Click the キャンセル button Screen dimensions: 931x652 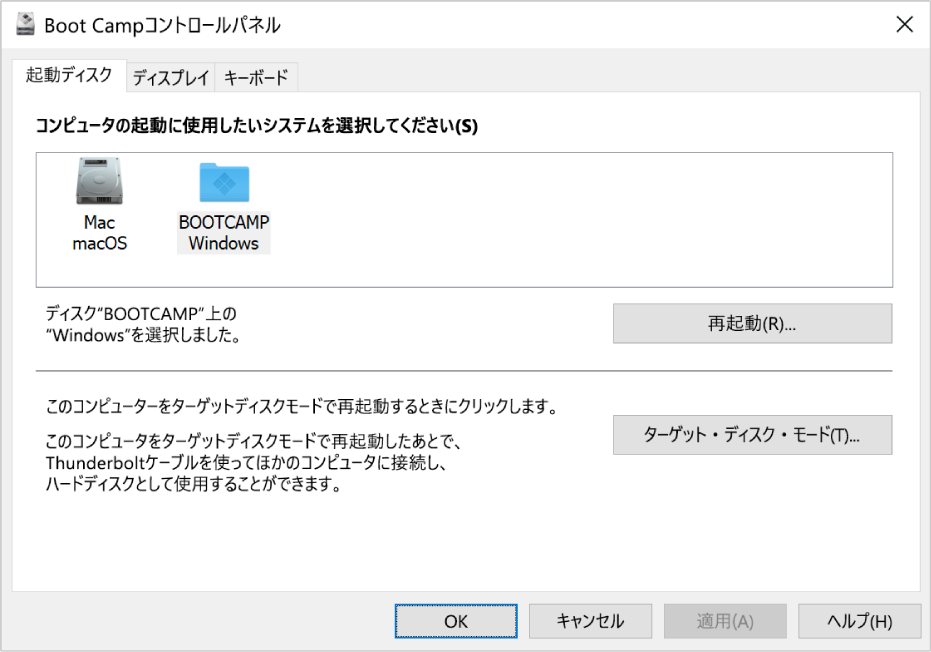590,621
